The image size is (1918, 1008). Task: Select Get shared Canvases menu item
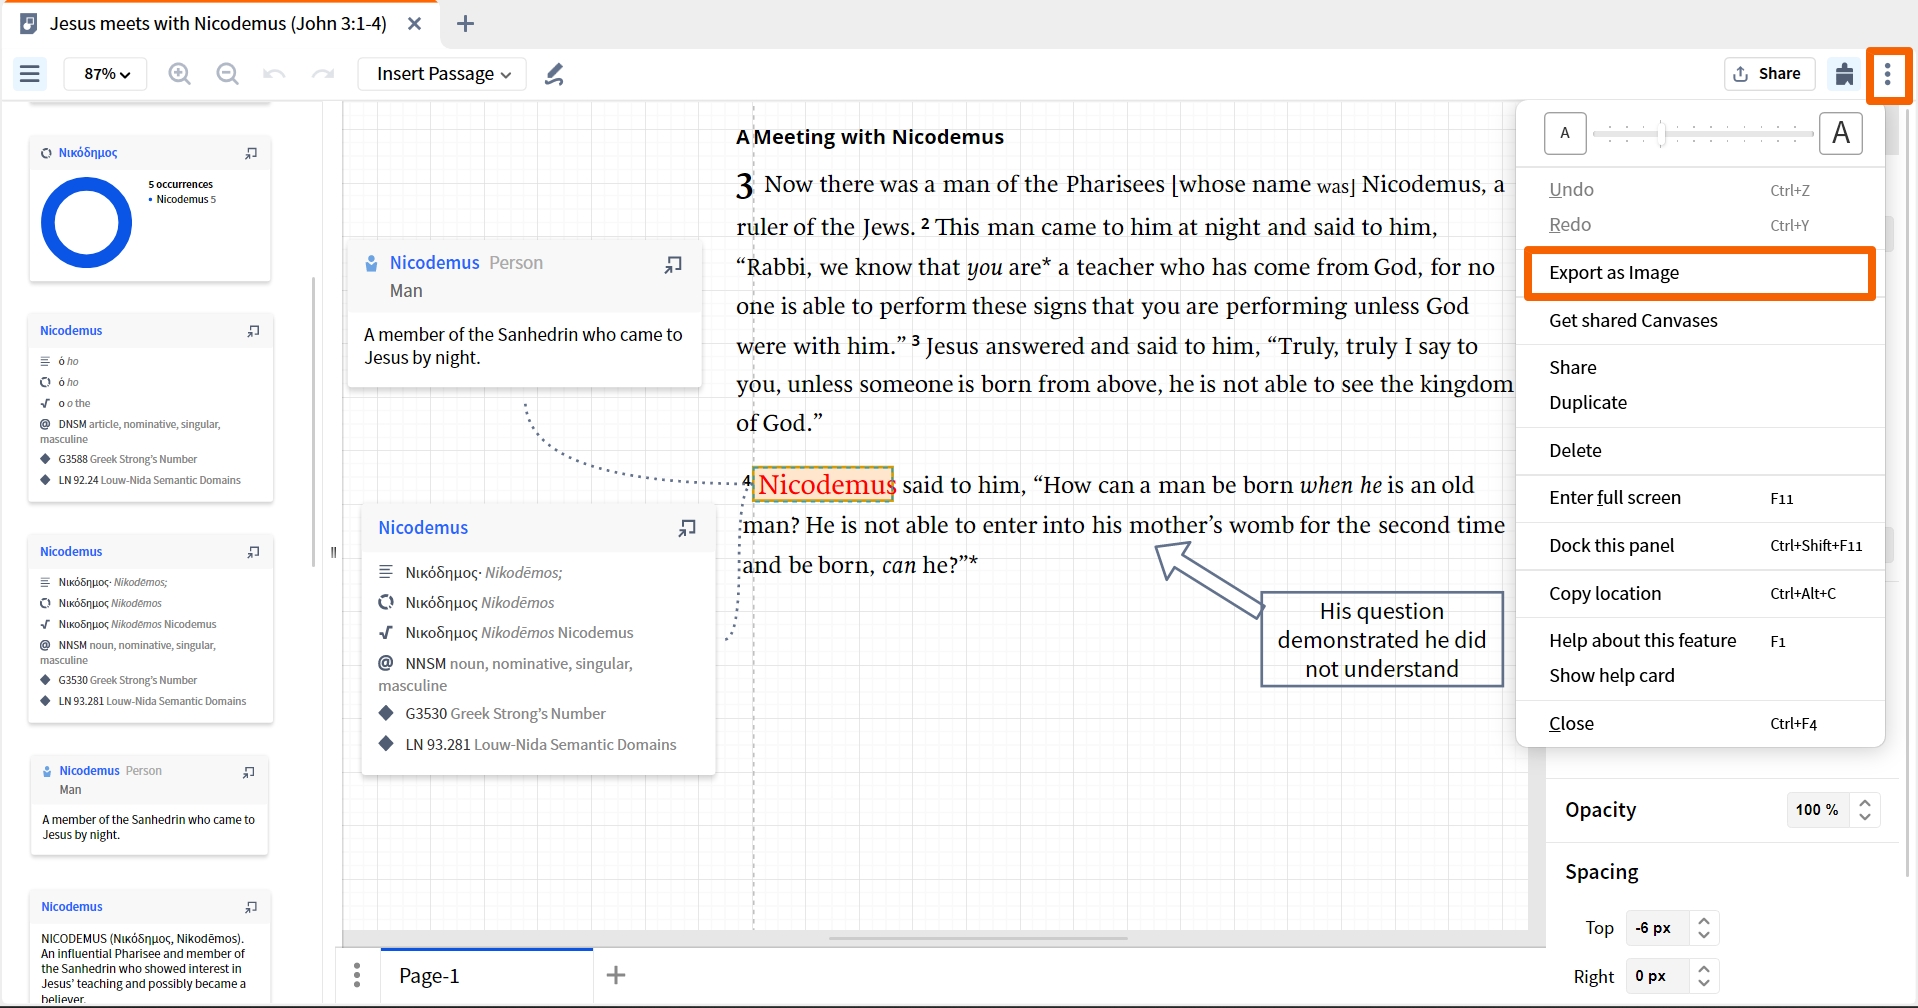tap(1700, 321)
